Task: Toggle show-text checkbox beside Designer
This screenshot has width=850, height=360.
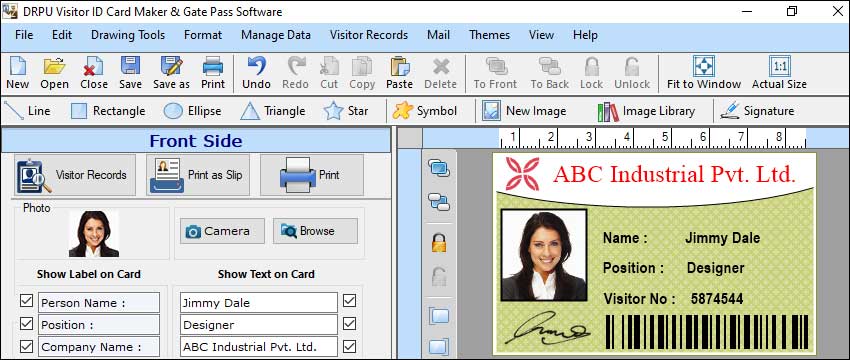Action: tap(350, 324)
